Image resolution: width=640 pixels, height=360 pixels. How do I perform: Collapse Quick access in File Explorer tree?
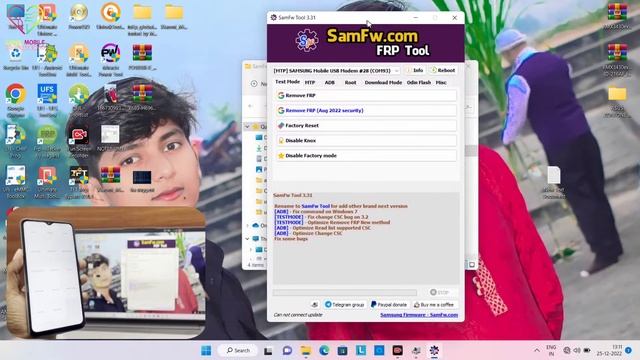247,127
